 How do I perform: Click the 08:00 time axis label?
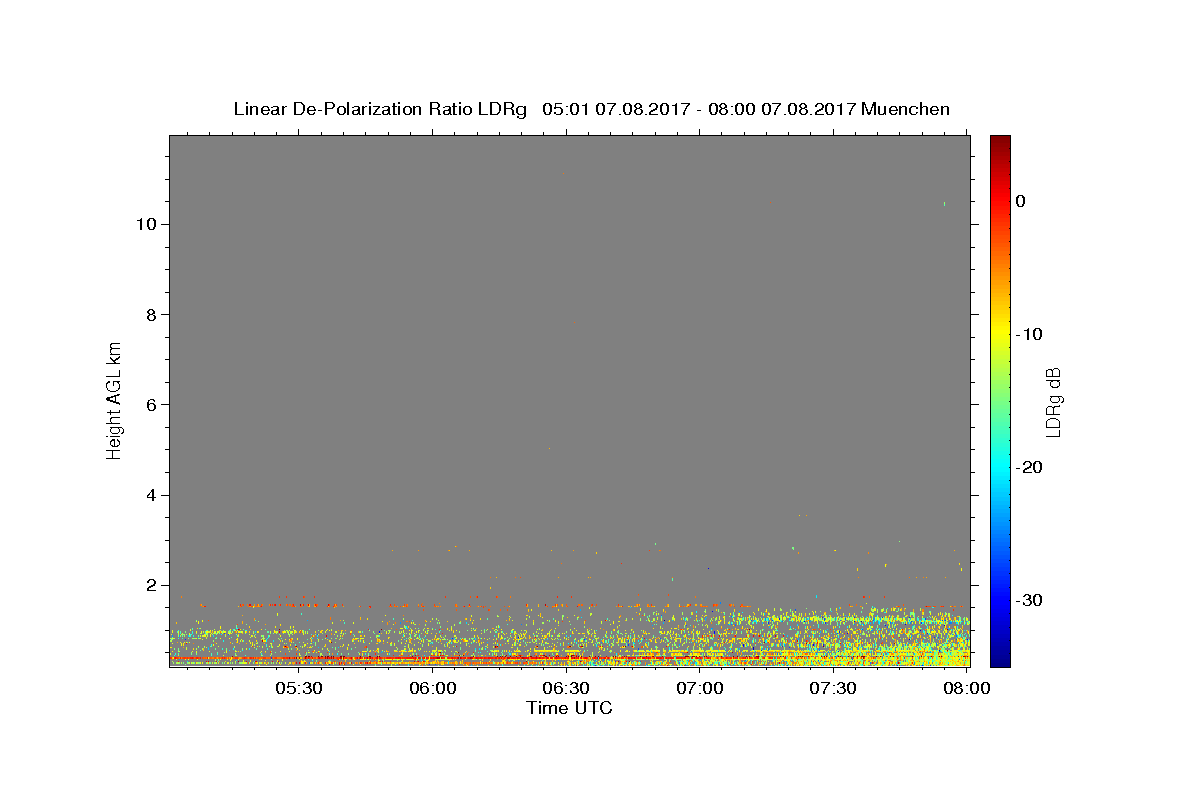(967, 688)
